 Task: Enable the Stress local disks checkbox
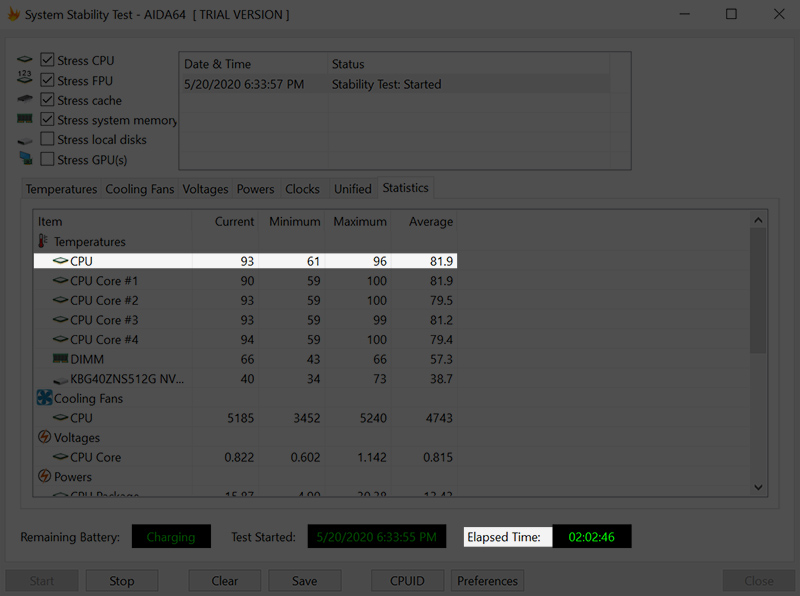pos(47,139)
